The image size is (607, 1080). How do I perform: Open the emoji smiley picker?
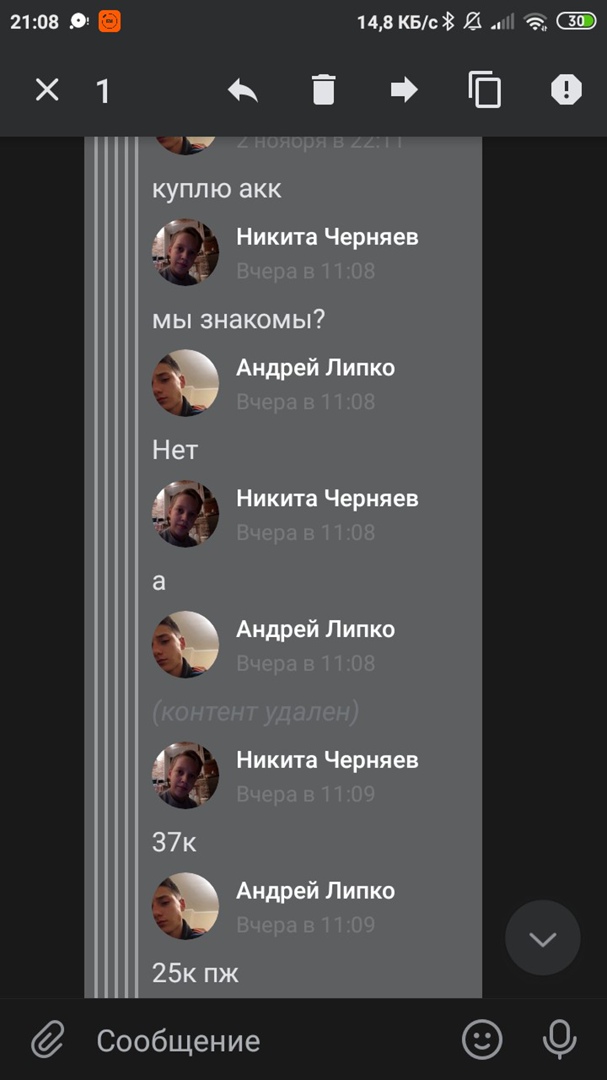(482, 1039)
